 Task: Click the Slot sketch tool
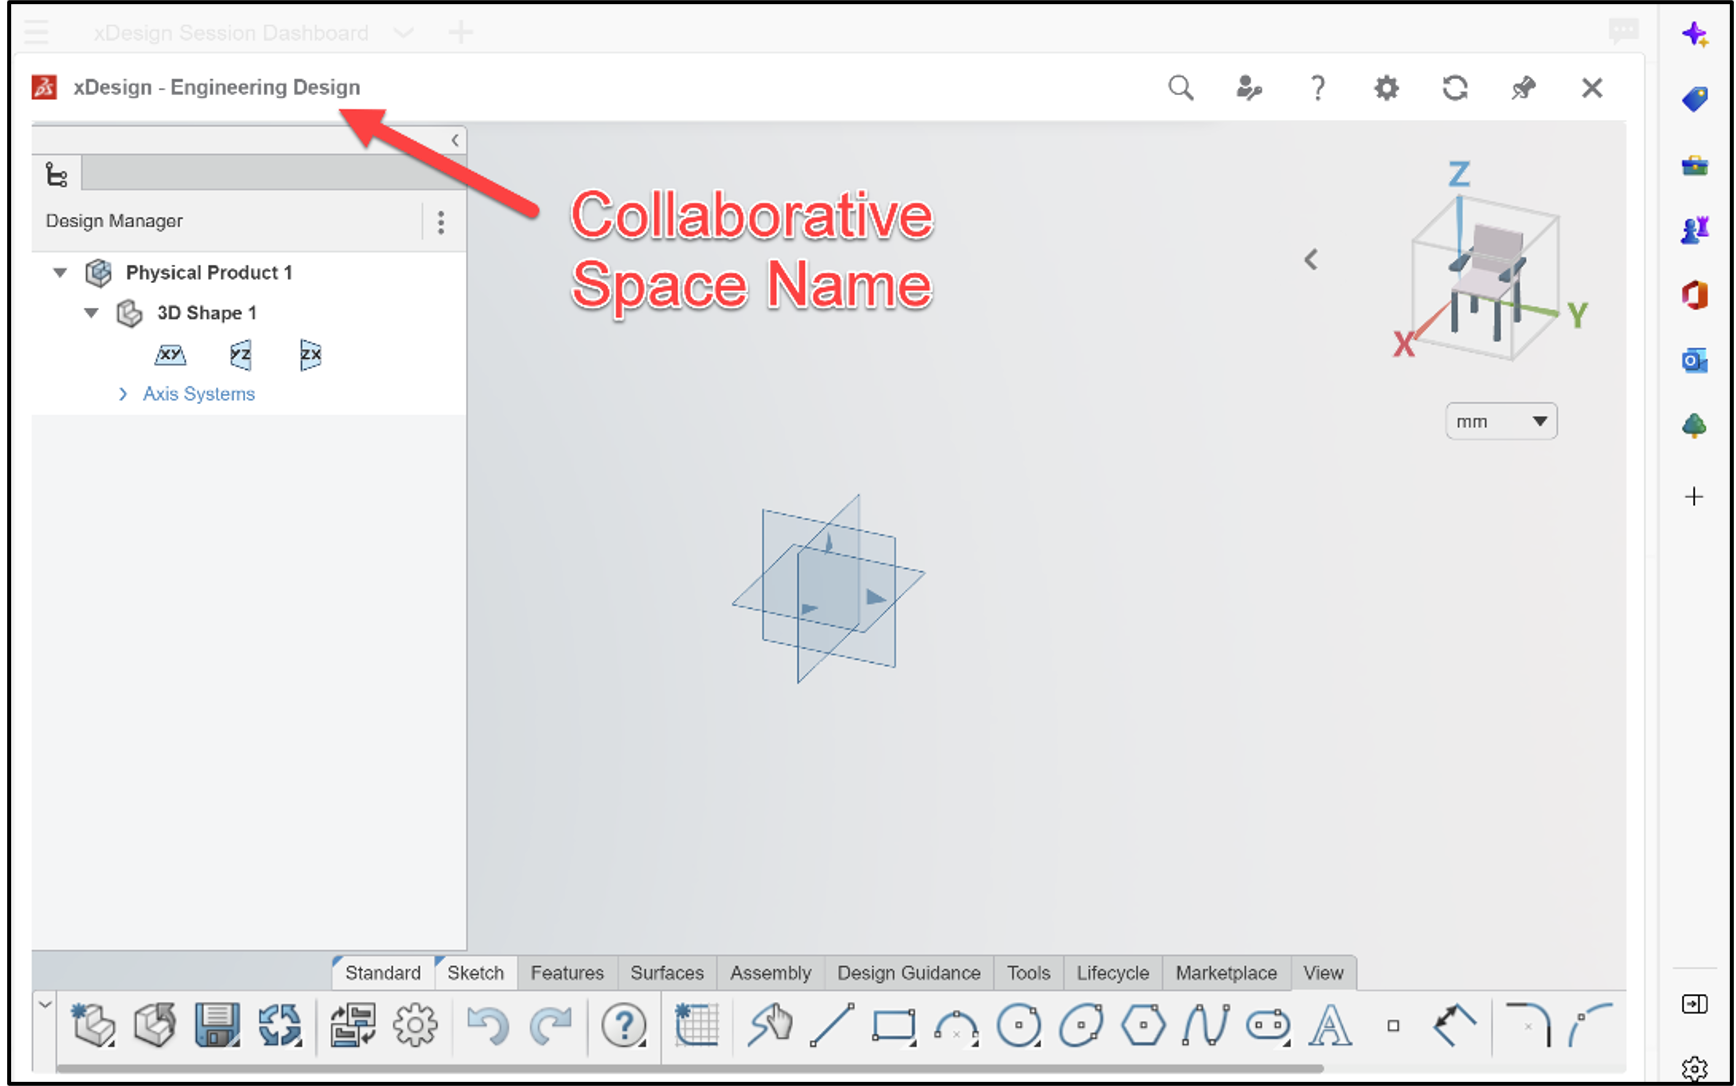tap(1268, 1025)
